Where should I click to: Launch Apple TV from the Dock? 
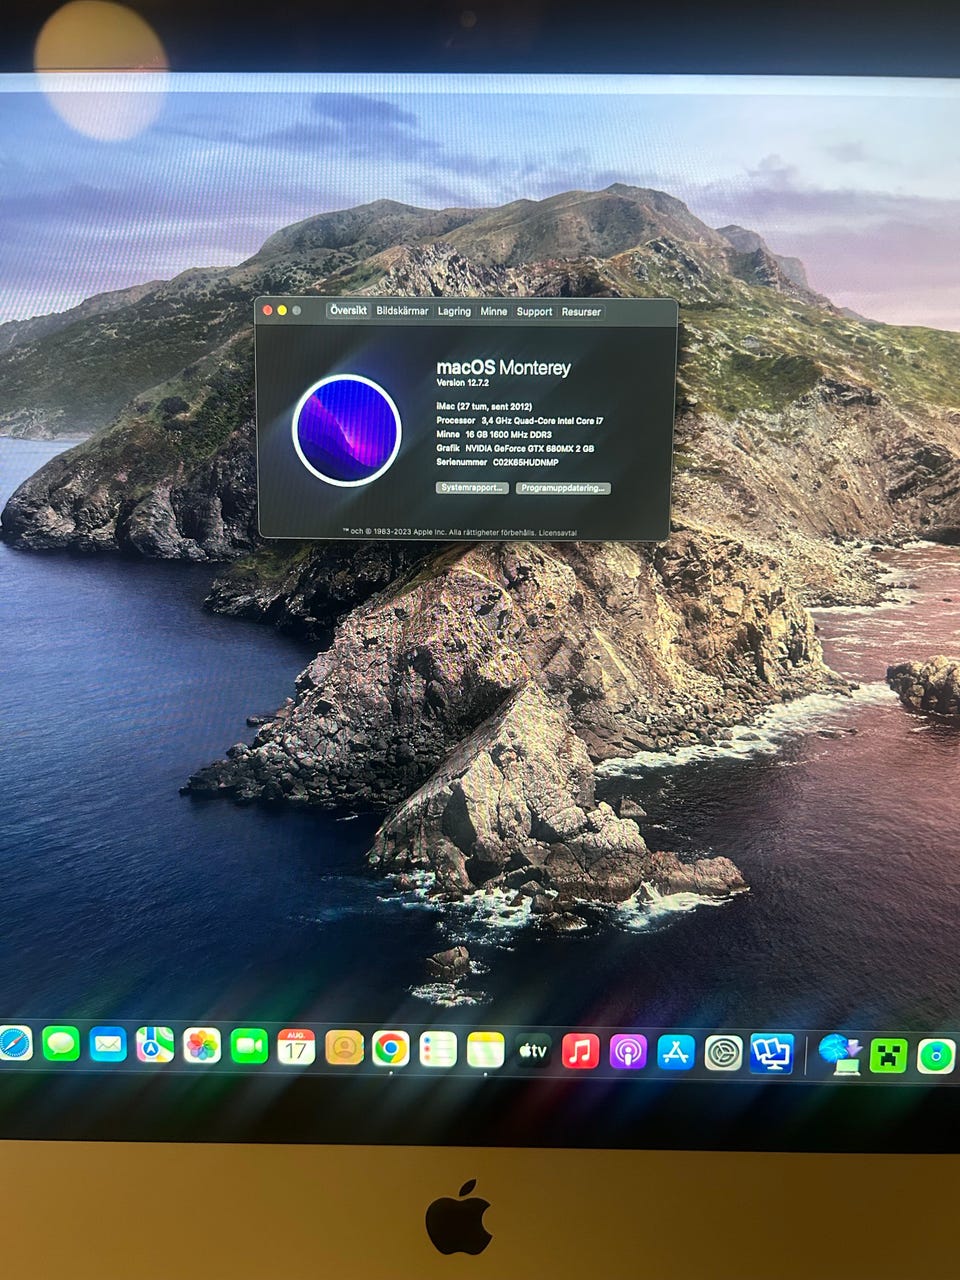pos(533,1051)
